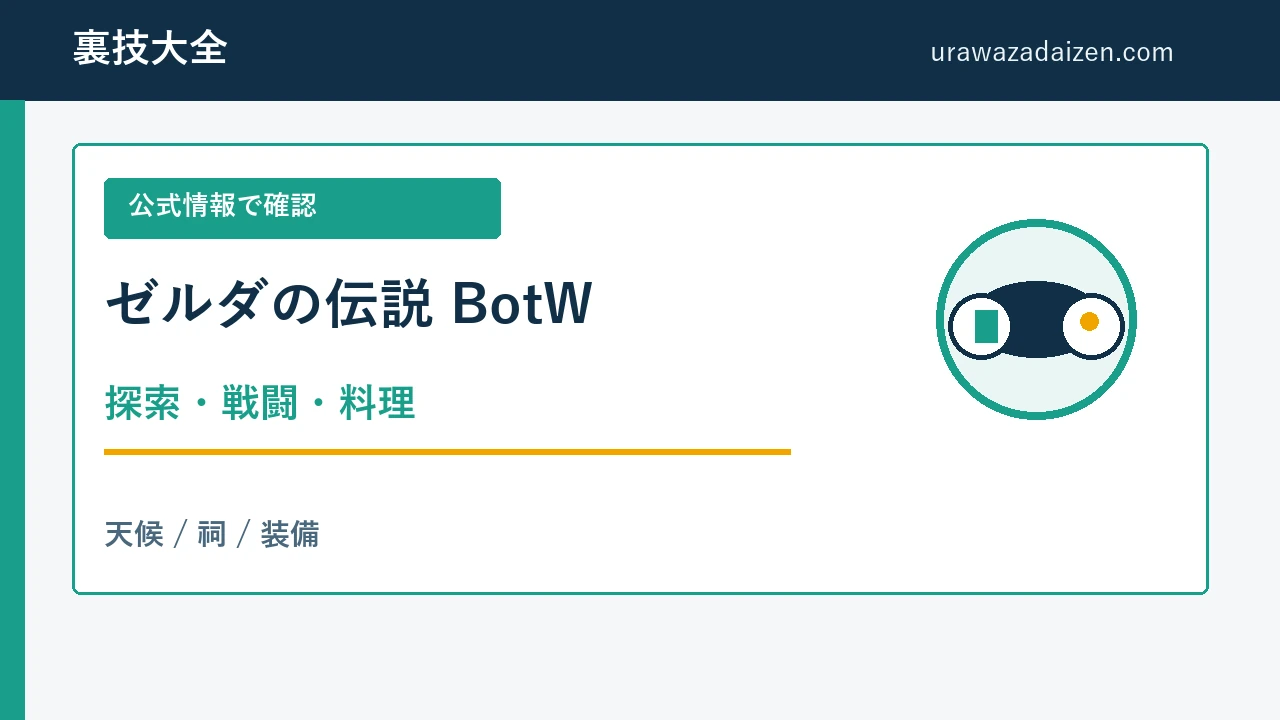Click the teal vertical strip on the left edge
The image size is (1280, 720).
point(12,410)
